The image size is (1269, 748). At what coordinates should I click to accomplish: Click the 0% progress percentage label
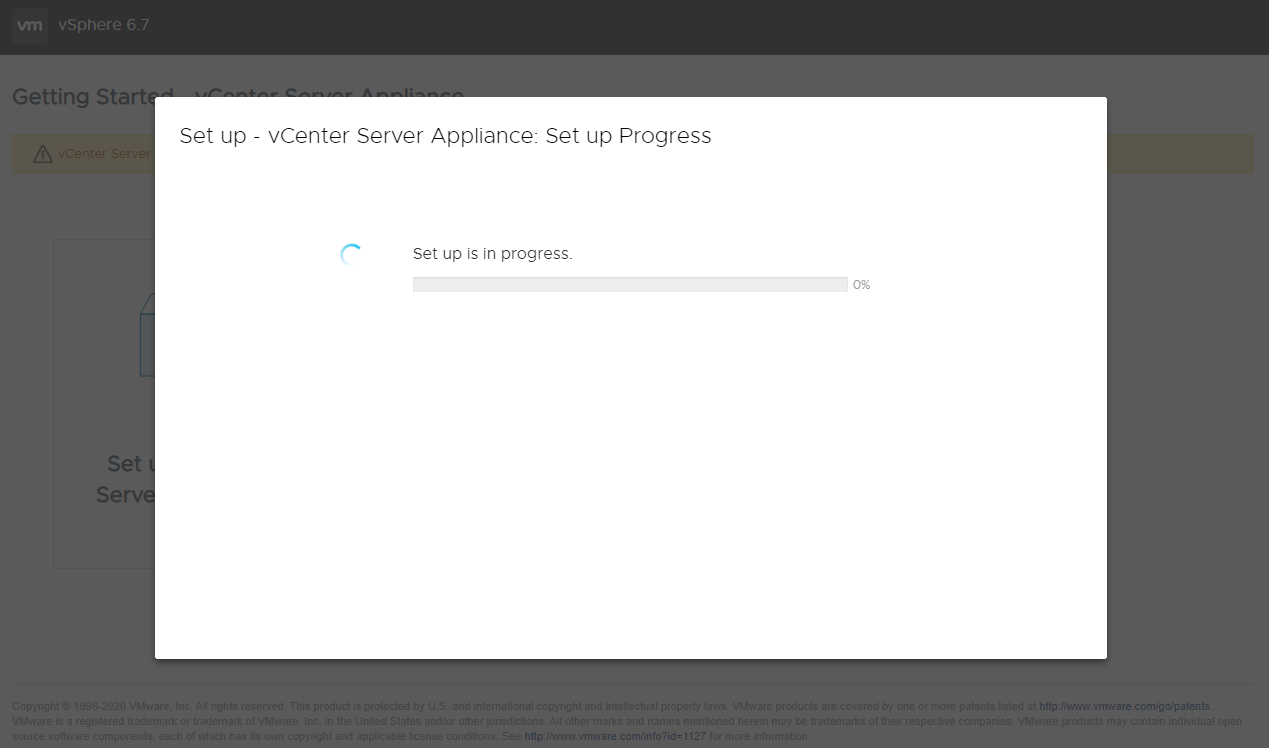click(861, 285)
